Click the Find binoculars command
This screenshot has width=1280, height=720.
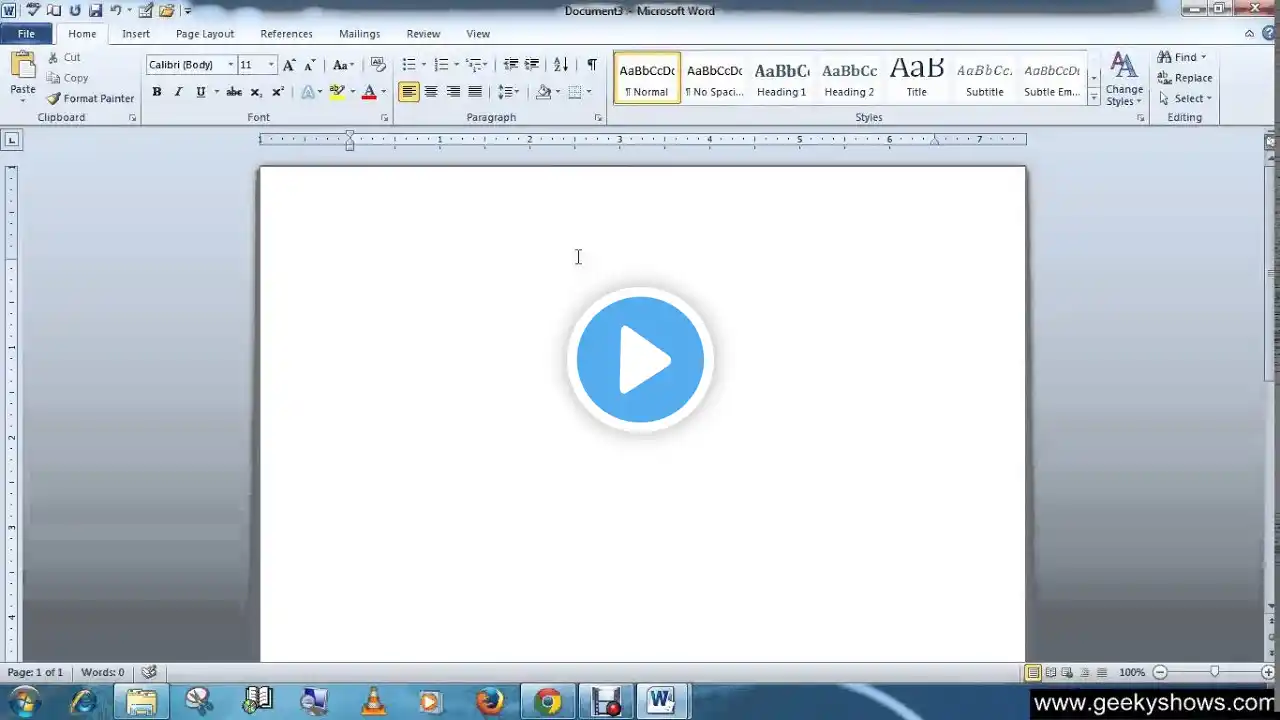pos(1181,57)
